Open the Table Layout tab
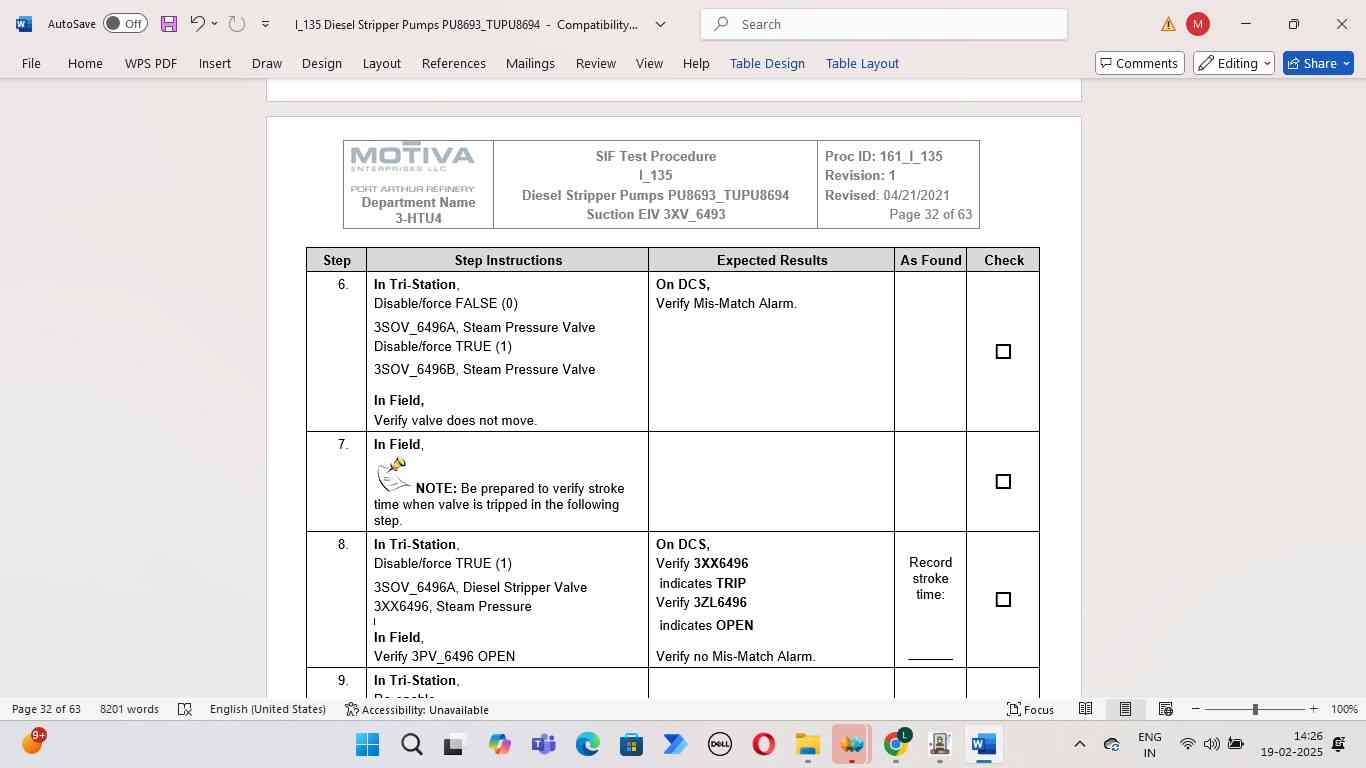Image resolution: width=1366 pixels, height=768 pixels. click(x=862, y=63)
